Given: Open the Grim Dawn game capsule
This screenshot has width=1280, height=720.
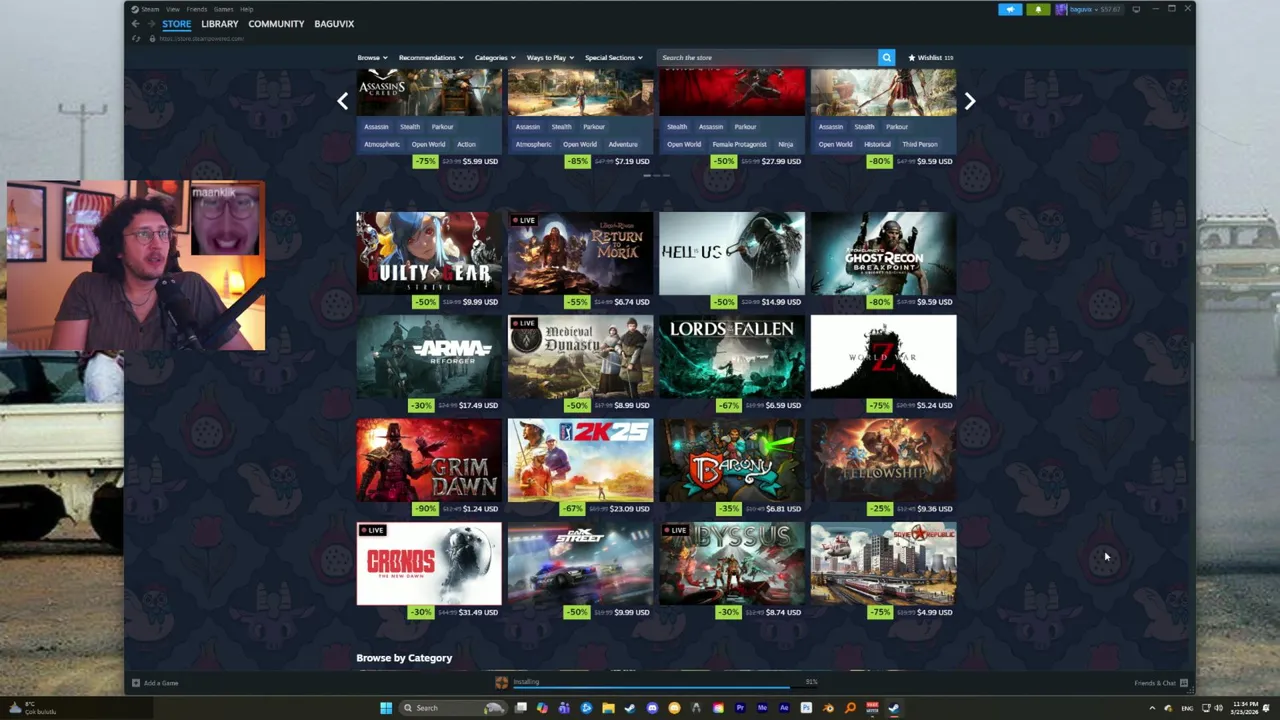Looking at the screenshot, I should coord(429,460).
